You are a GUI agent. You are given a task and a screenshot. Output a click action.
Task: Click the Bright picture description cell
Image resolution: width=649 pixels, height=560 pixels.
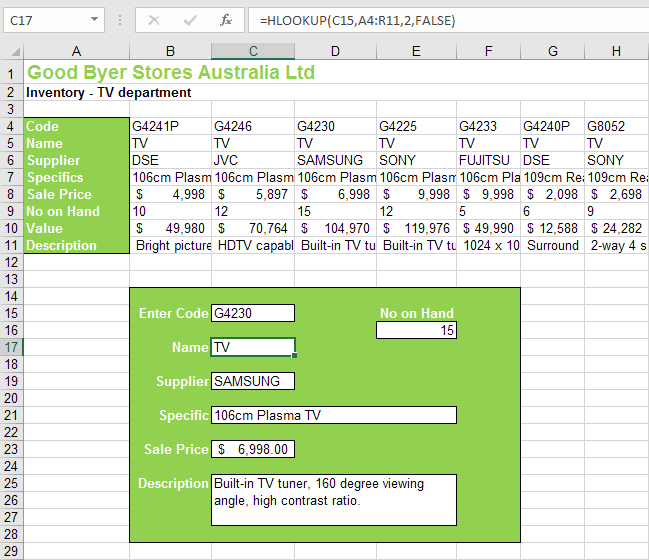171,245
